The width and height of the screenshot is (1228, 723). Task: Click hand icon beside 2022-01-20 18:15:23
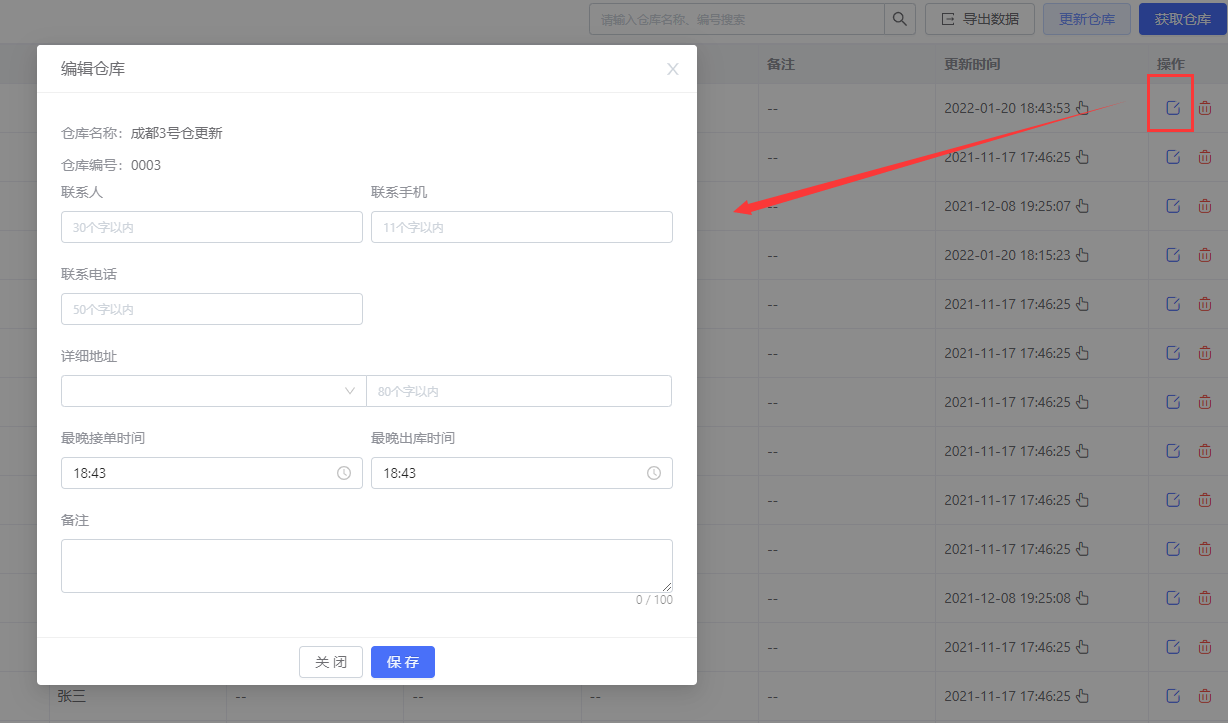coord(1082,255)
